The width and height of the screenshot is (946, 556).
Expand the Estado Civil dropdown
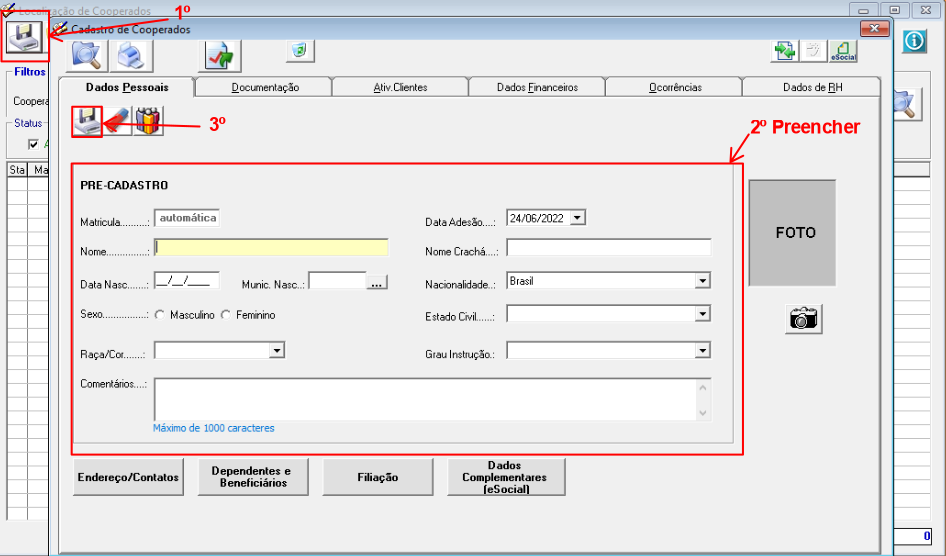coord(702,314)
